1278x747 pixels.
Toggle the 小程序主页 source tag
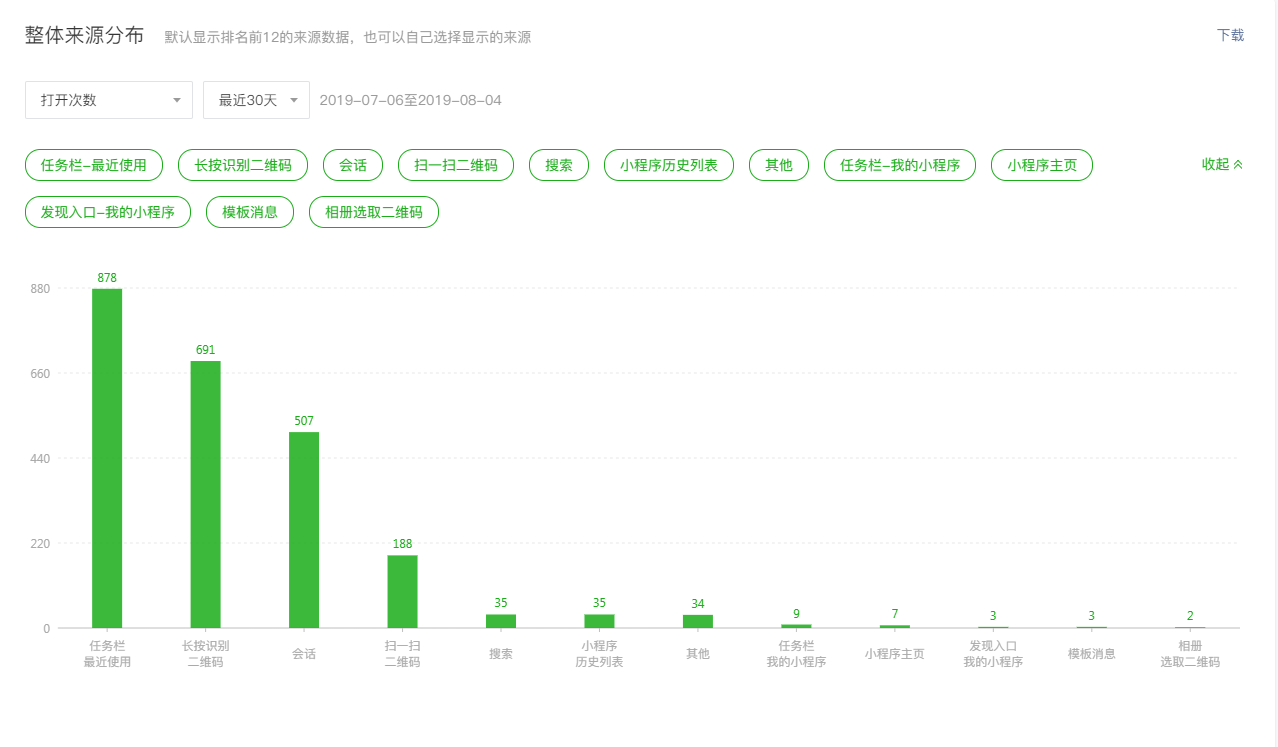coord(1042,165)
